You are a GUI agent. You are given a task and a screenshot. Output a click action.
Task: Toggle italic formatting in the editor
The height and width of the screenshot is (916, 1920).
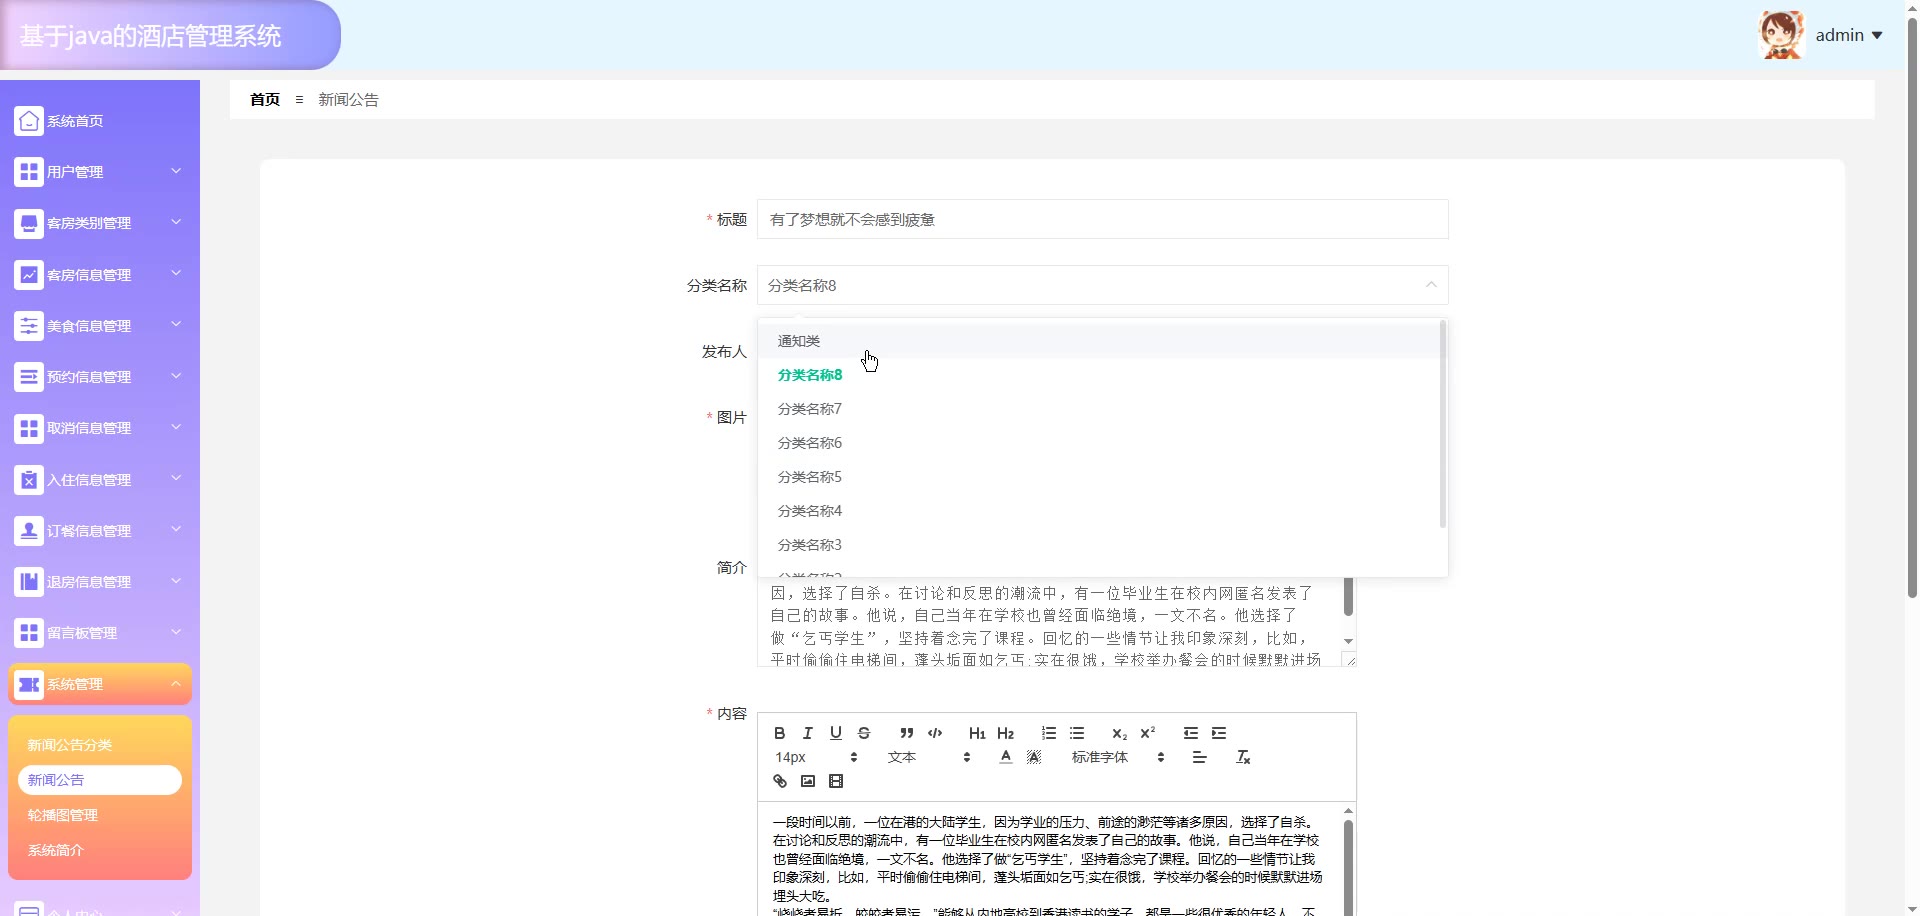[x=808, y=733]
